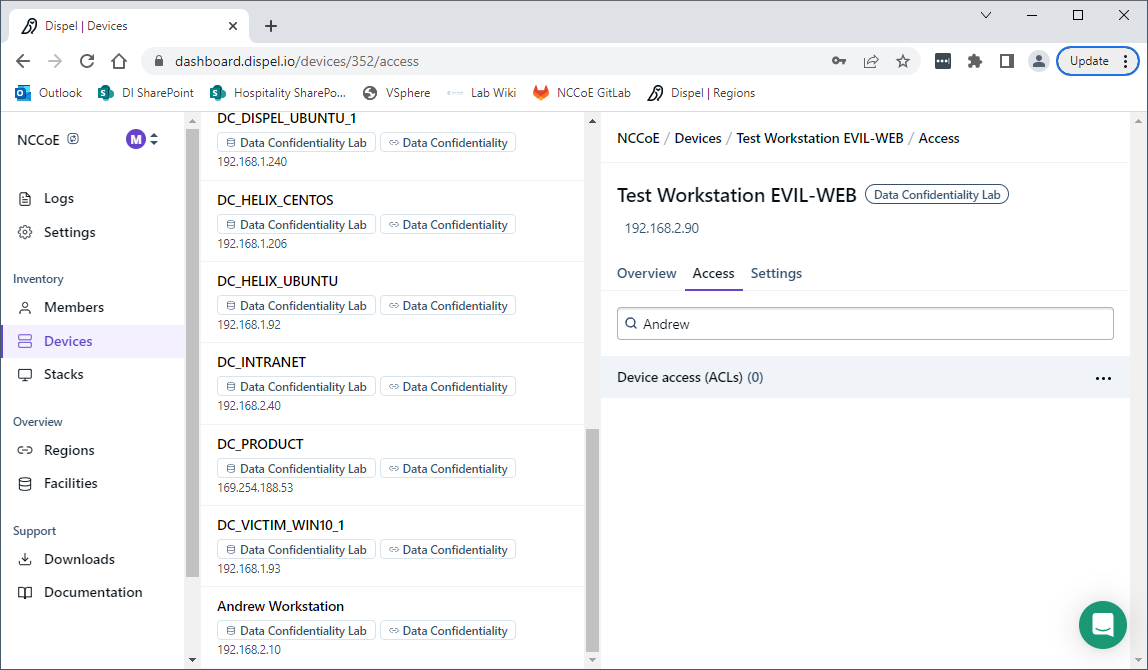
Task: Expand the account switcher next to M avatar
Action: (154, 140)
